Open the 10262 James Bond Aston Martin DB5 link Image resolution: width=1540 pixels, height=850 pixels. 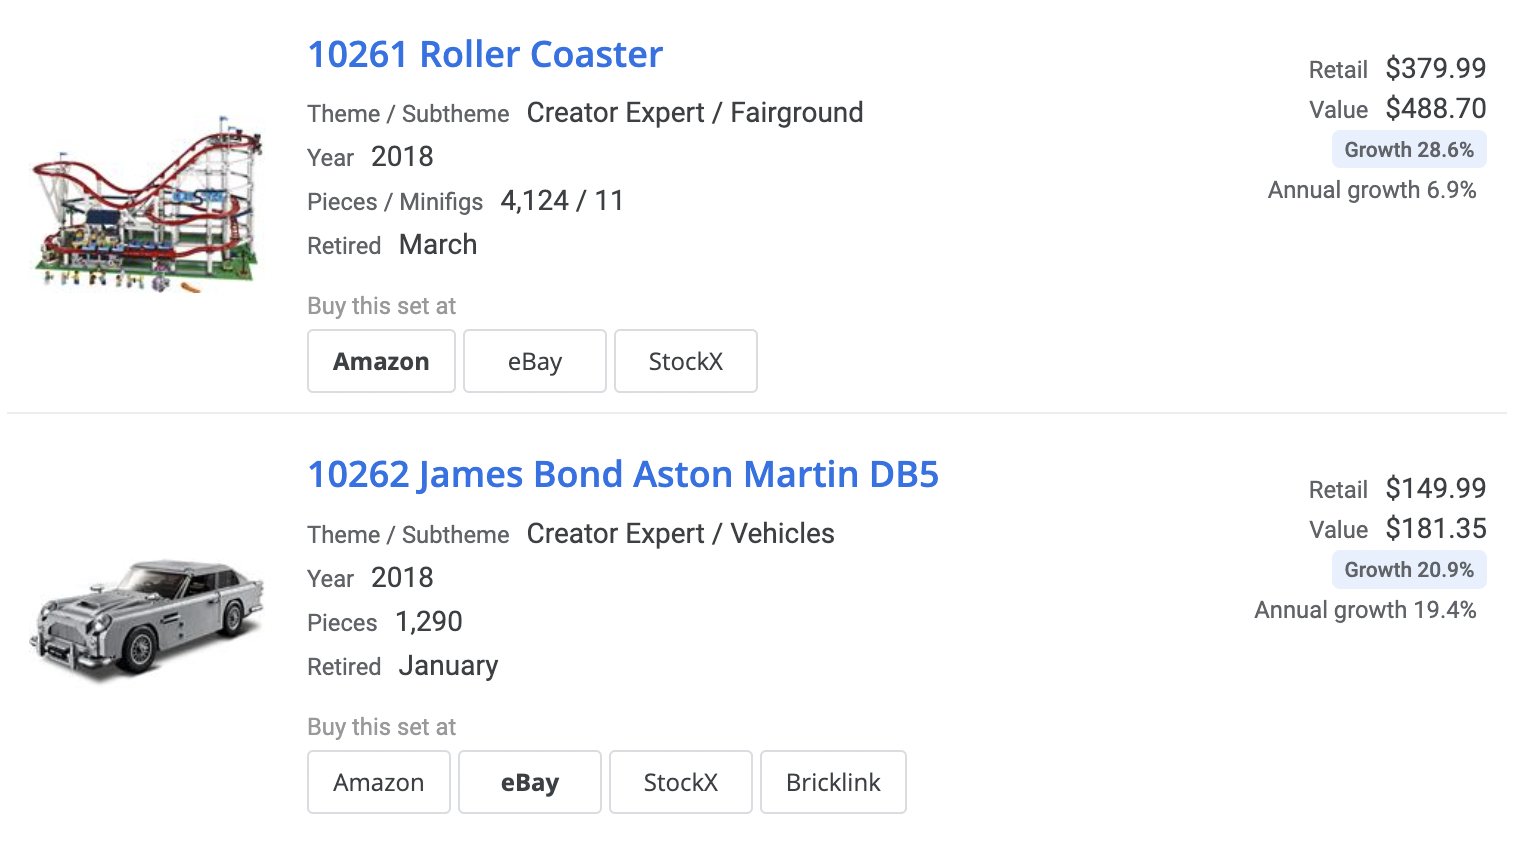623,474
